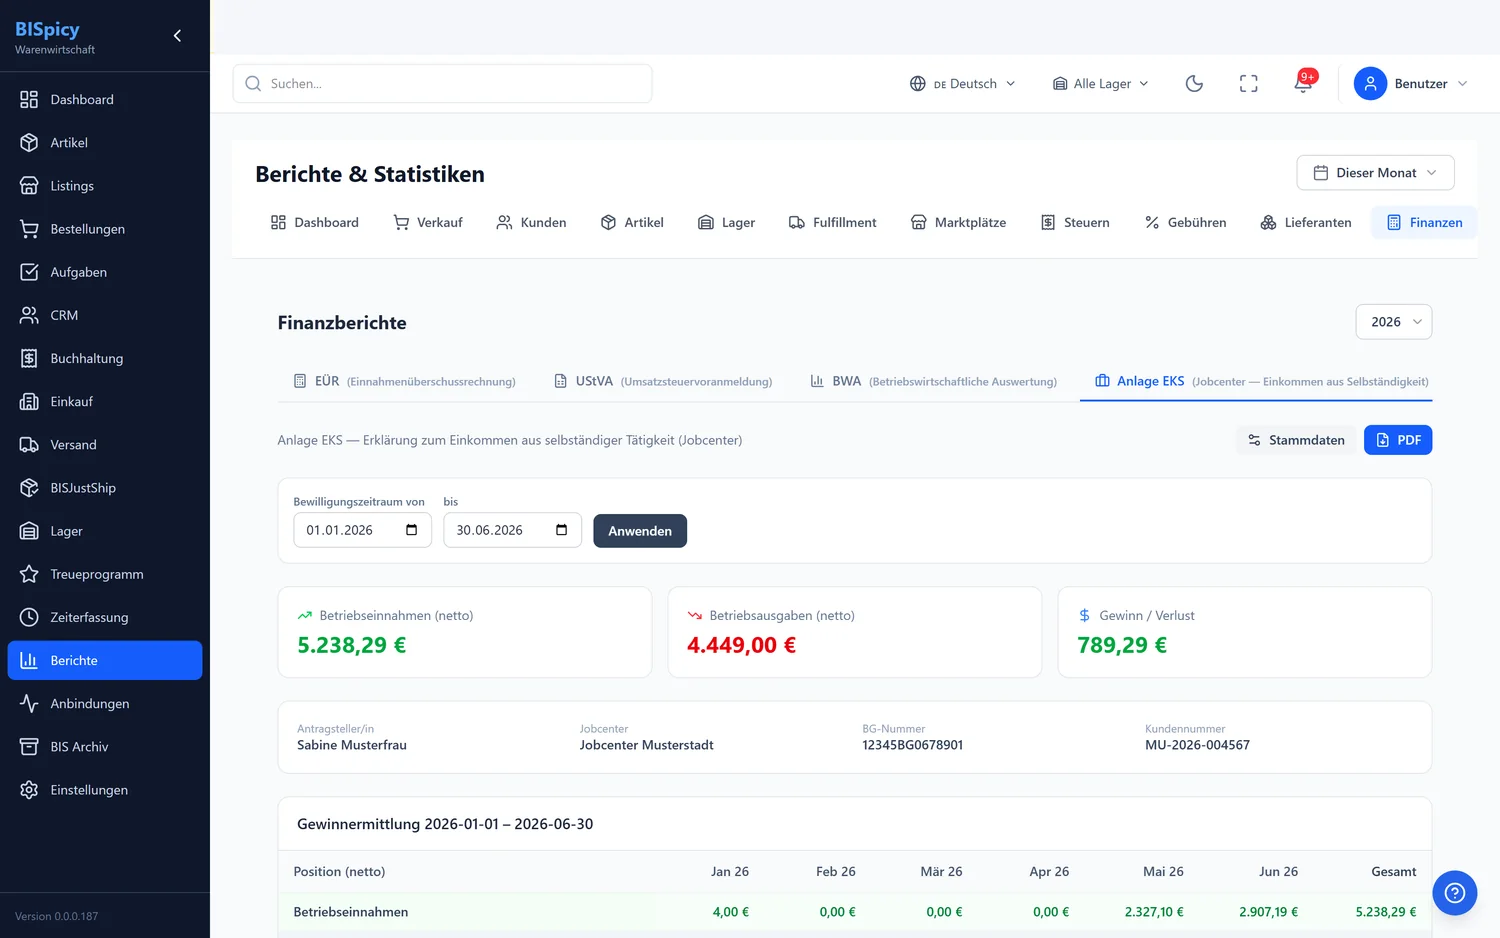Switch to the Steuern report tab
The image size is (1500, 938).
click(x=1075, y=223)
